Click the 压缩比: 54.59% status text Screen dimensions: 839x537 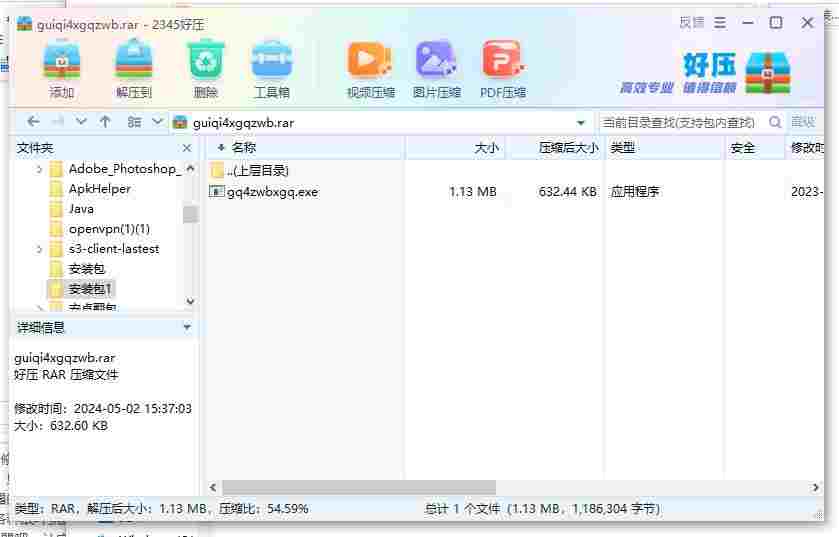click(x=263, y=509)
